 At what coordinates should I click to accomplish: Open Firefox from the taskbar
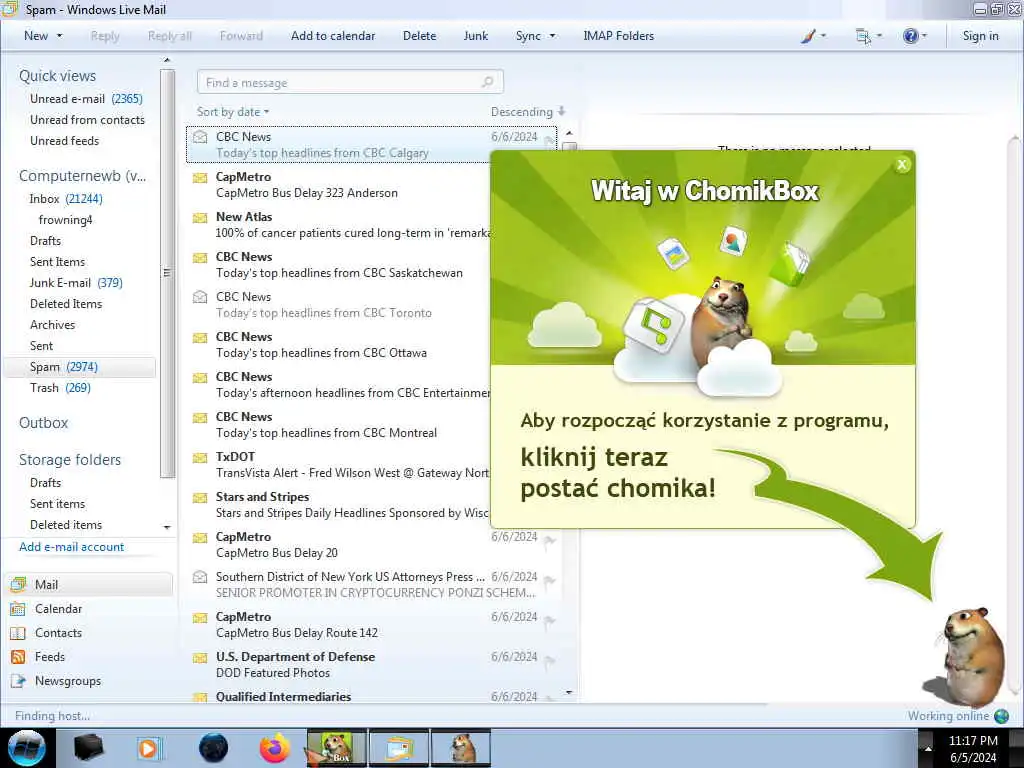(x=275, y=748)
